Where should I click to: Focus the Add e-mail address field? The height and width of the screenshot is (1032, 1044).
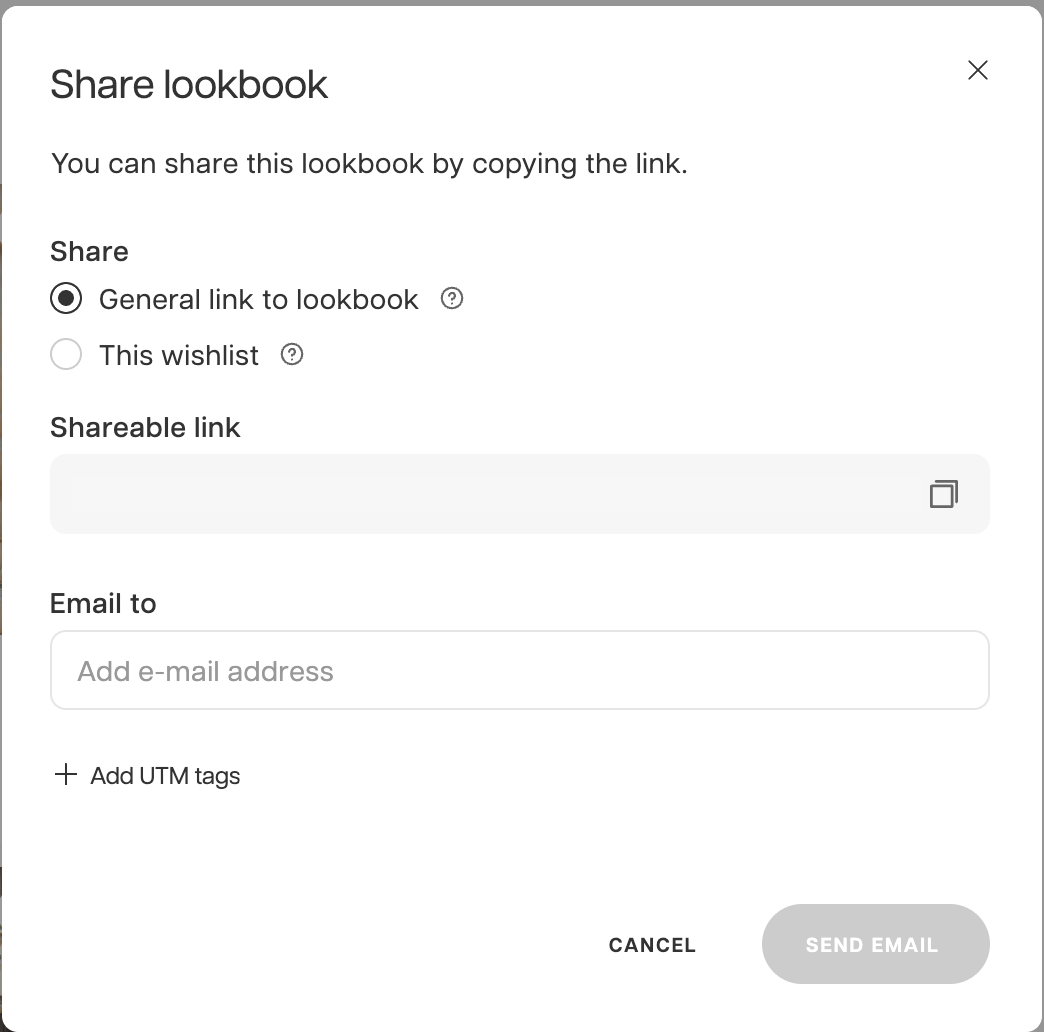[x=519, y=670]
